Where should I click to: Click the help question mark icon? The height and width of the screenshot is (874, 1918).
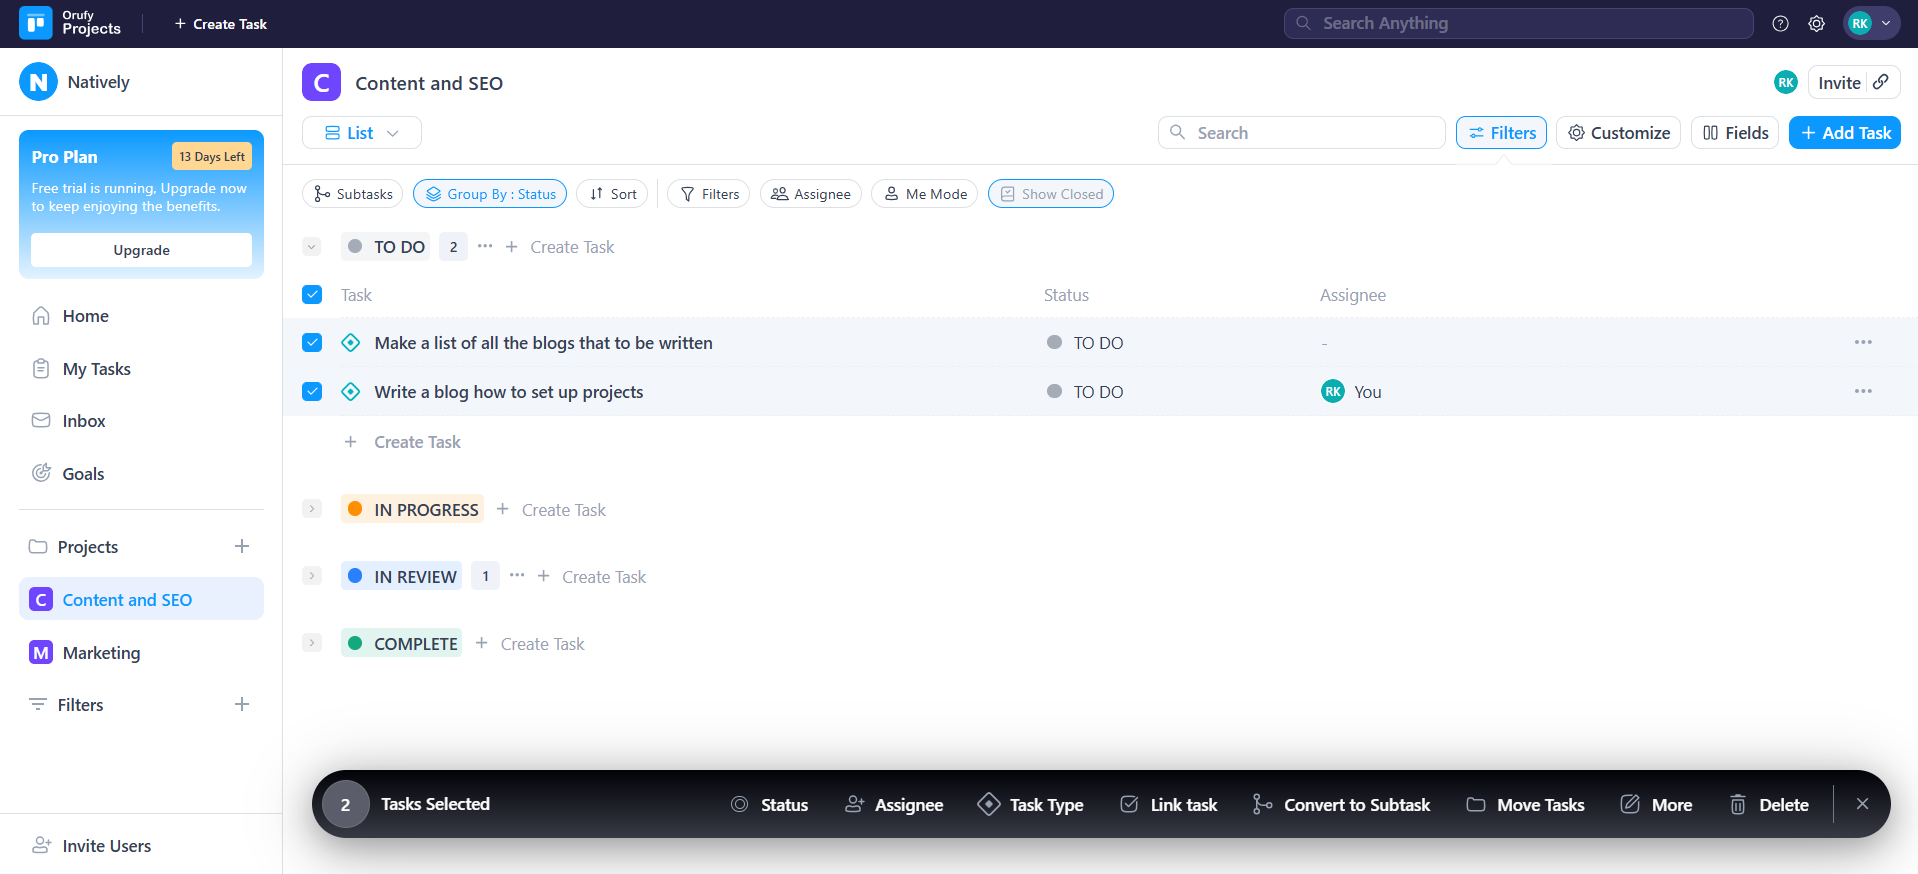(x=1780, y=24)
